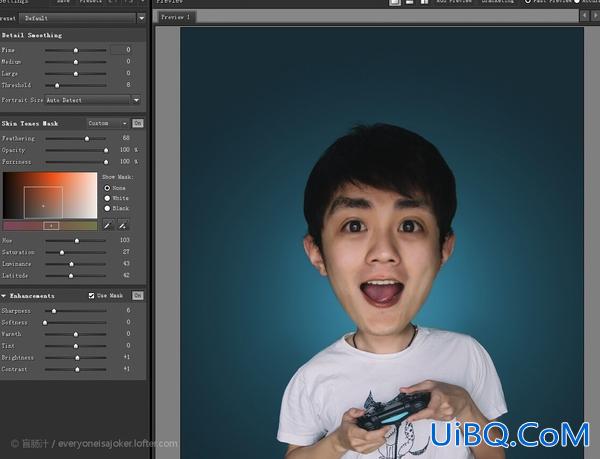The width and height of the screenshot is (600, 459).
Task: Click the Luminance slider handle
Action: click(72, 264)
